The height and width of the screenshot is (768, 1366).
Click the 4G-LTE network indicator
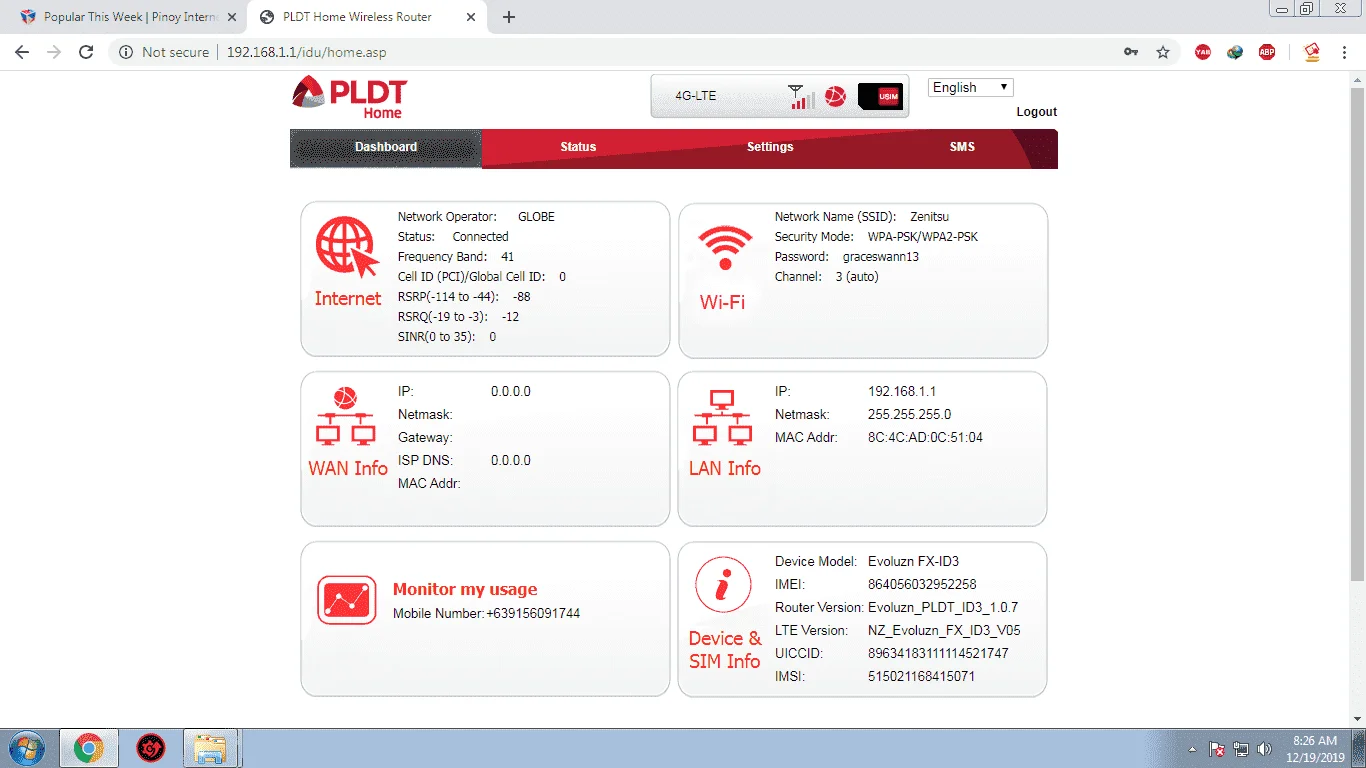696,96
